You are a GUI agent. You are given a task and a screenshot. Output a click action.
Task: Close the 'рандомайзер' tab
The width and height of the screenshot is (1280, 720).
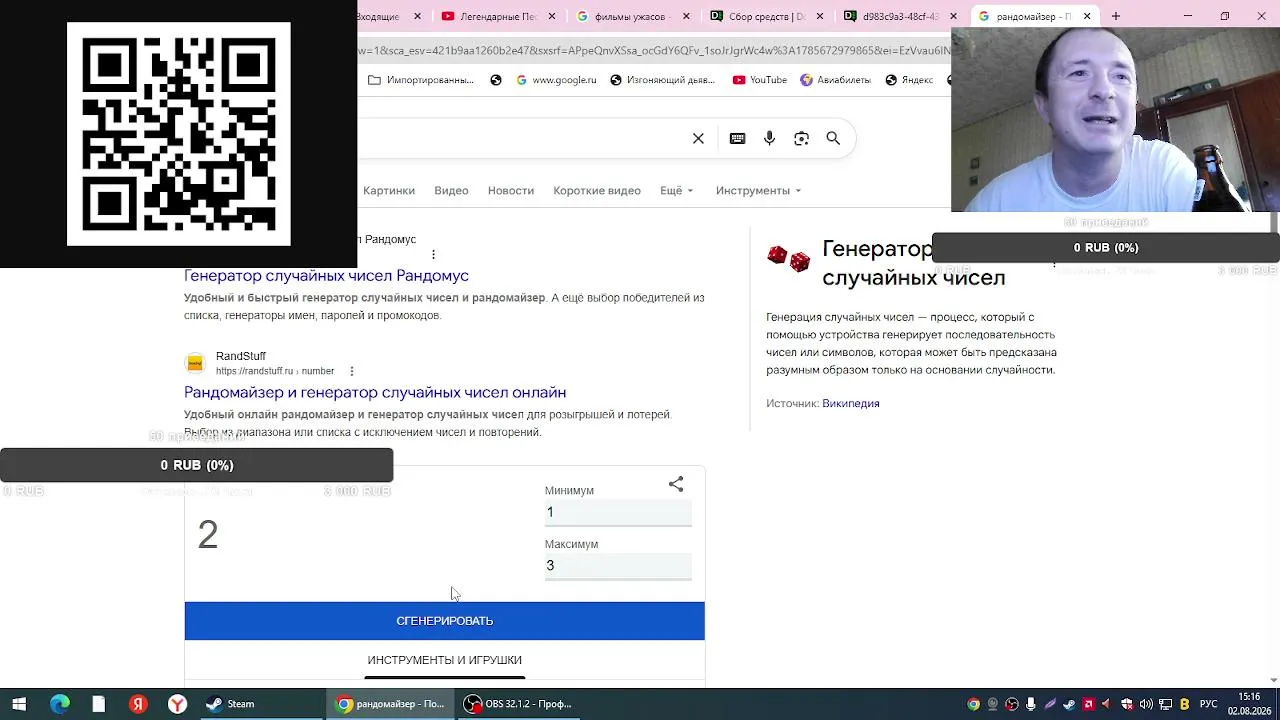pos(1087,16)
